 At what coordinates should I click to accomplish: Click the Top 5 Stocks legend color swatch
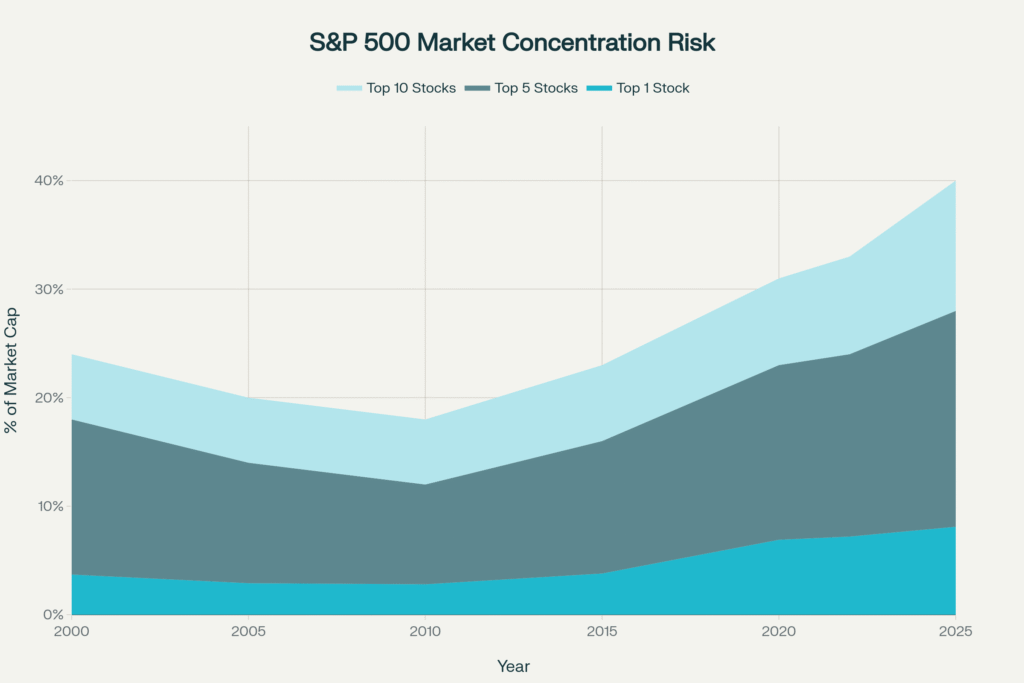click(477, 88)
